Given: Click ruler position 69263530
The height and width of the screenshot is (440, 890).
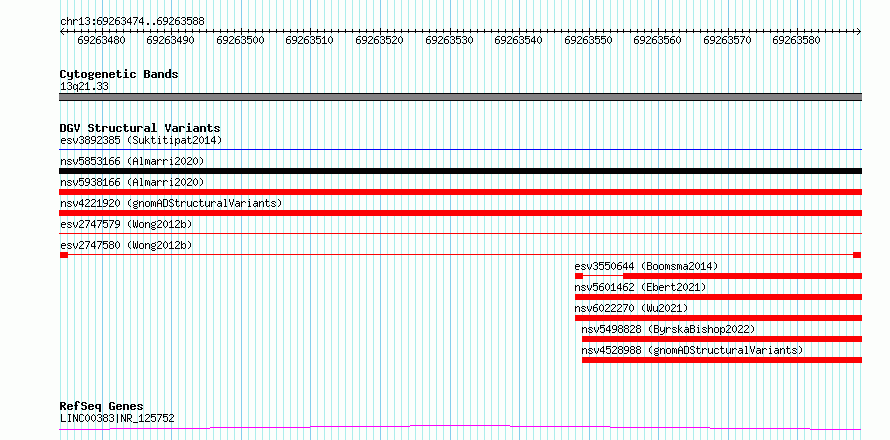Looking at the screenshot, I should point(450,40).
